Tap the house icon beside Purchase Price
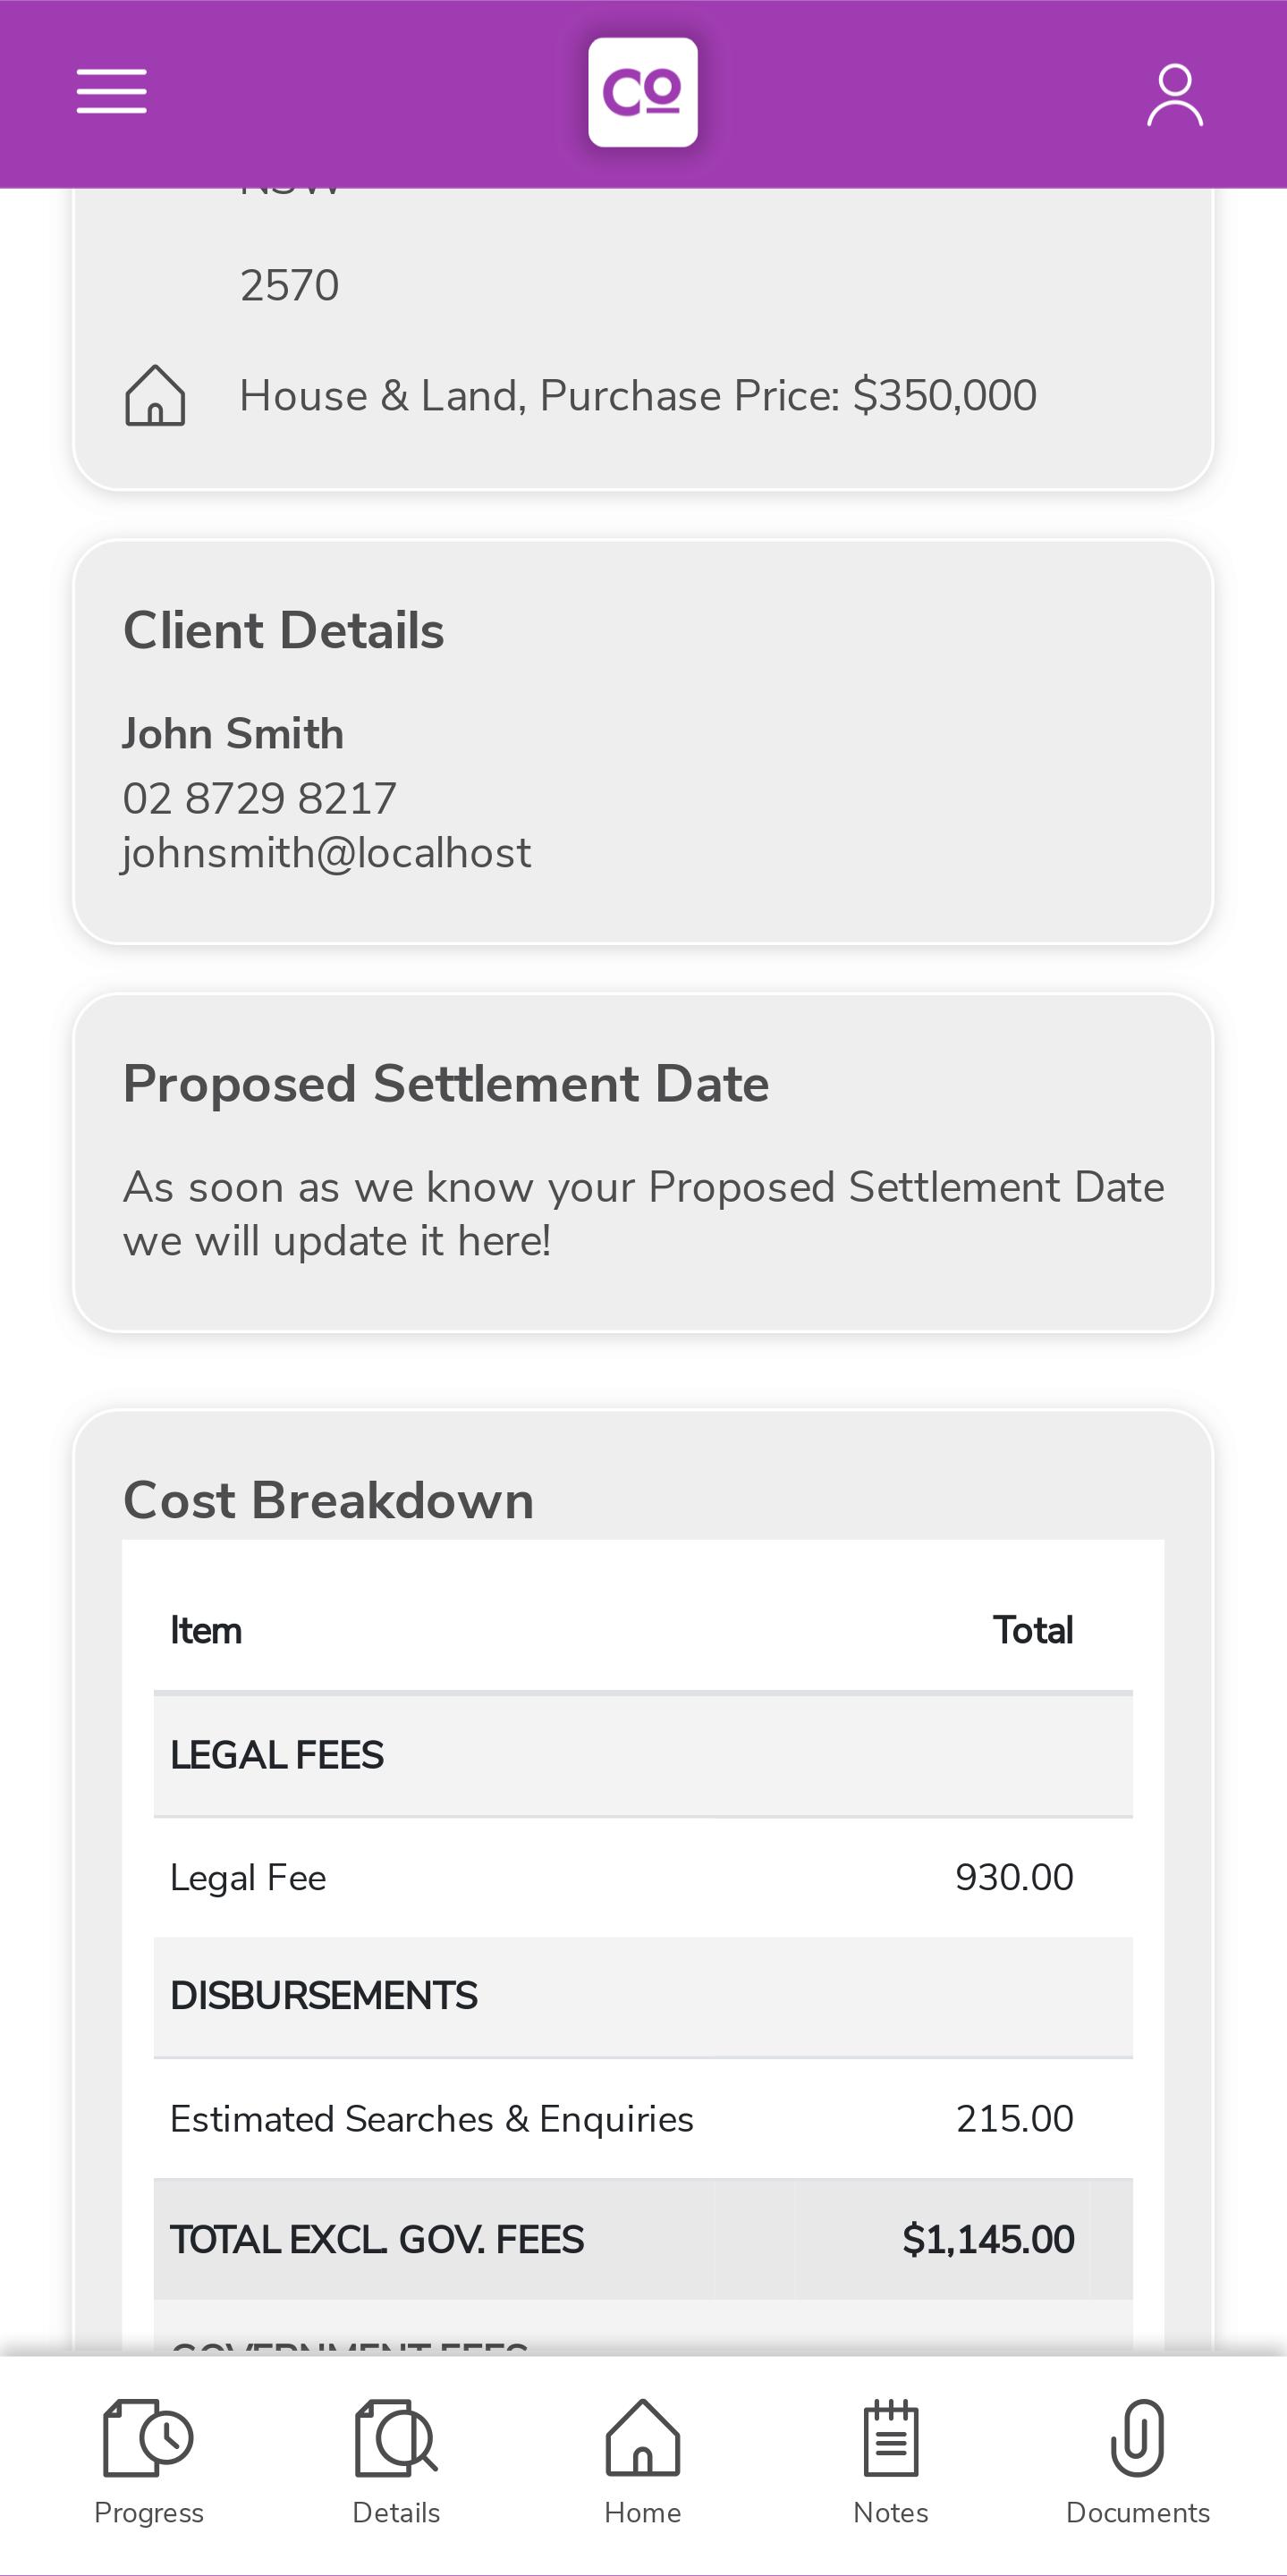The image size is (1287, 2576). click(155, 395)
